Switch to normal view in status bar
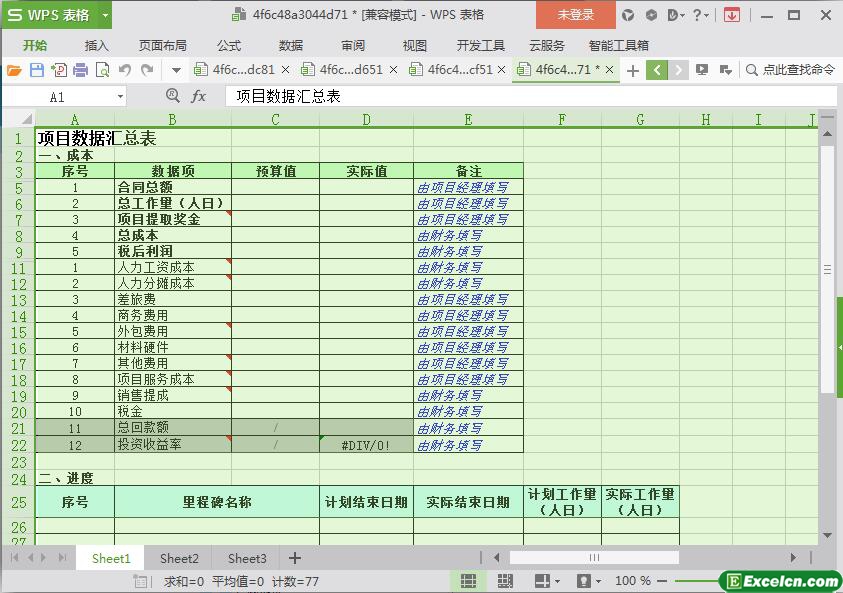This screenshot has width=843, height=593. 468,581
